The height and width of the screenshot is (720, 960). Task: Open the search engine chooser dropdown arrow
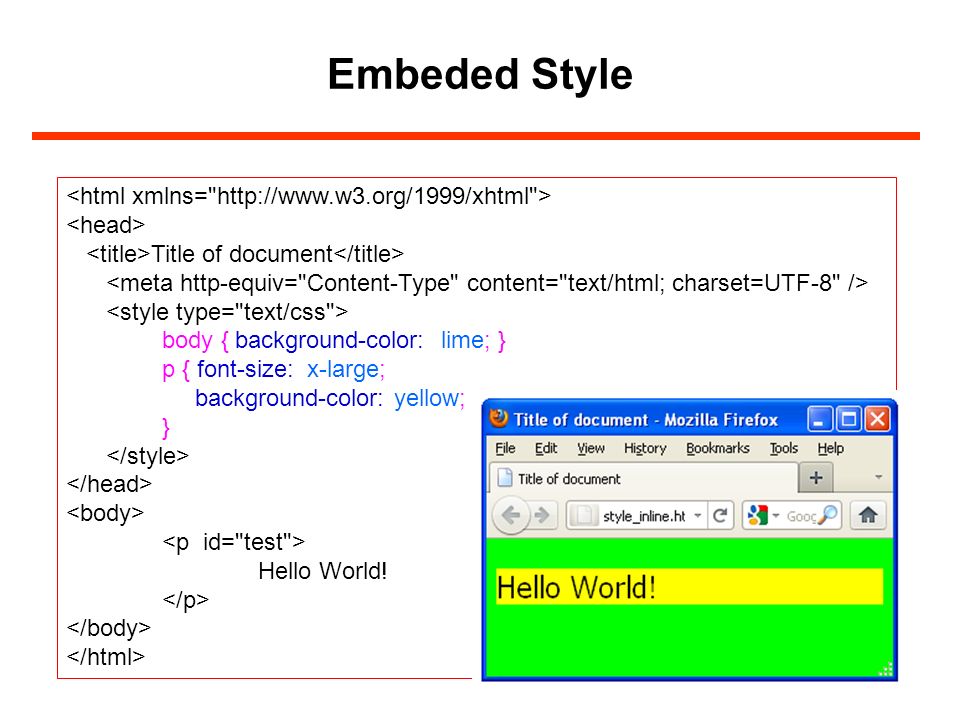[775, 516]
